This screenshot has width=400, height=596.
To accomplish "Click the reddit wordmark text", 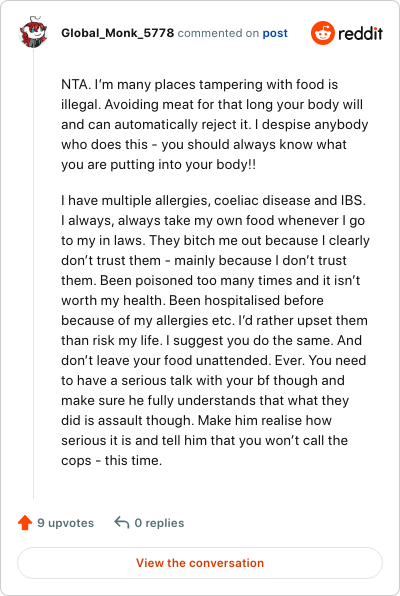I will click(360, 33).
